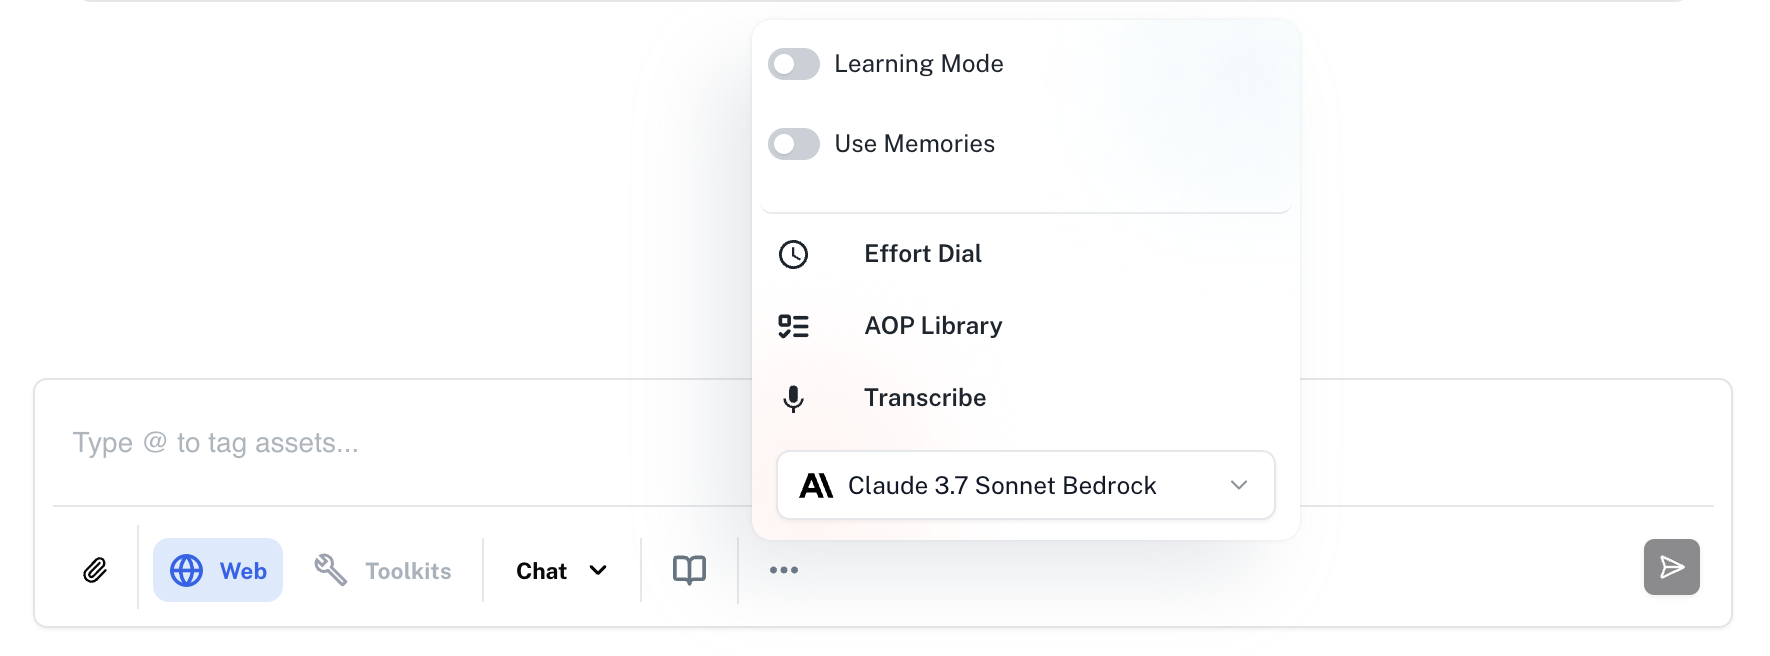Toggle the Learning Mode switch
1770x656 pixels.
794,64
